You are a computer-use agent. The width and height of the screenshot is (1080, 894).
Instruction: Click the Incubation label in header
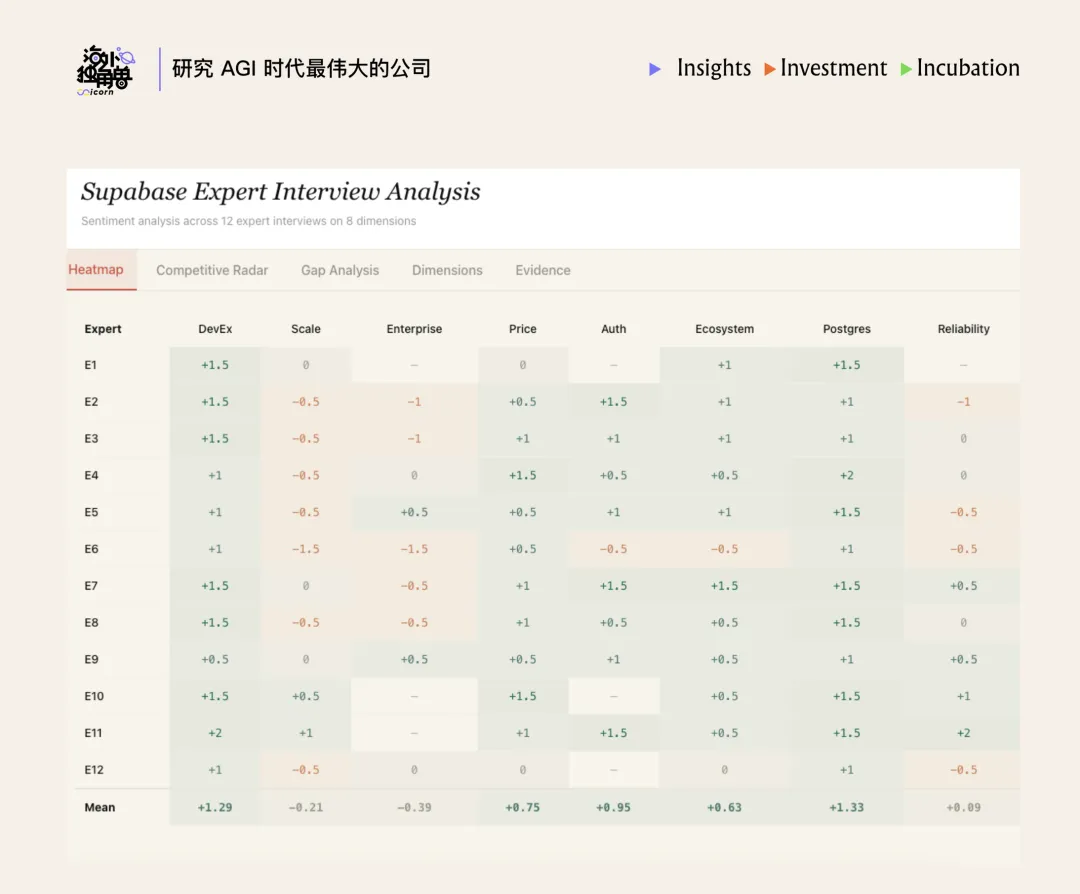pos(968,67)
